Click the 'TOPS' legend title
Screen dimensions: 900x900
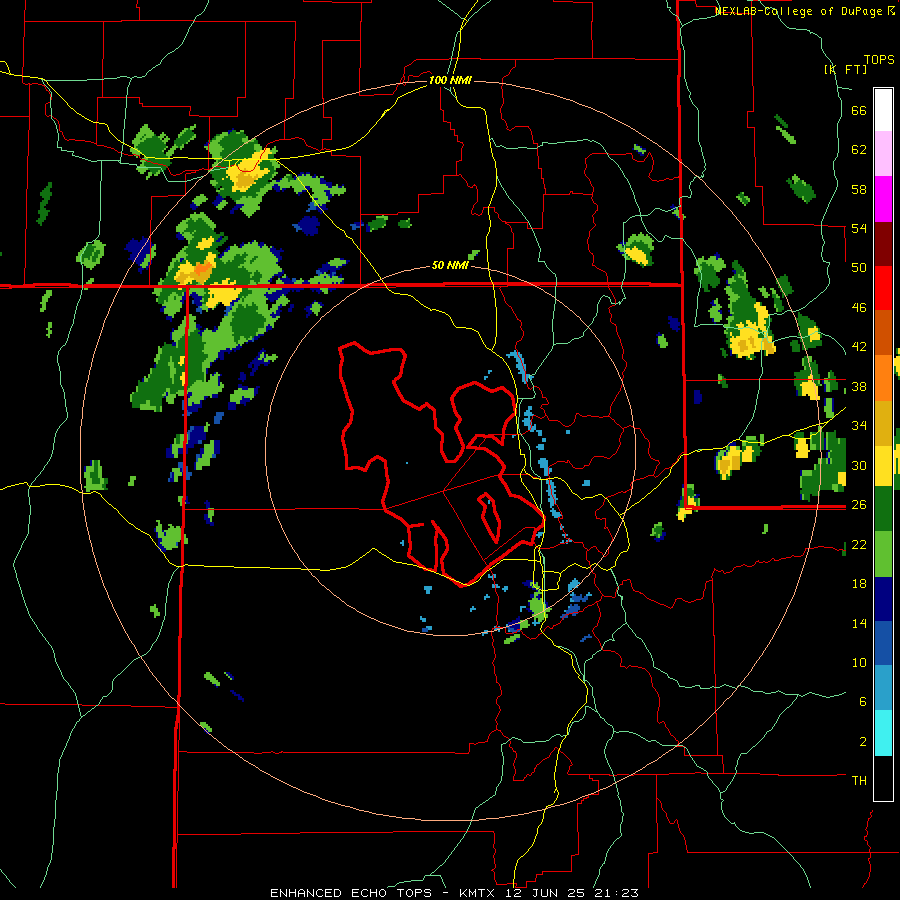879,60
